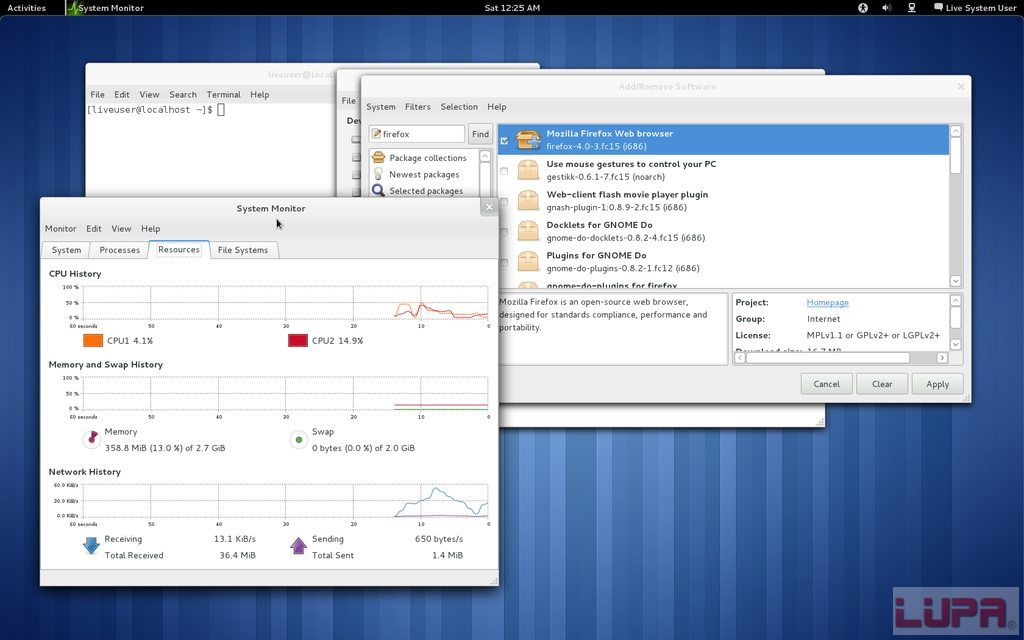Select Web-client flash movie player plugin row
1024x640 pixels.
[723, 200]
